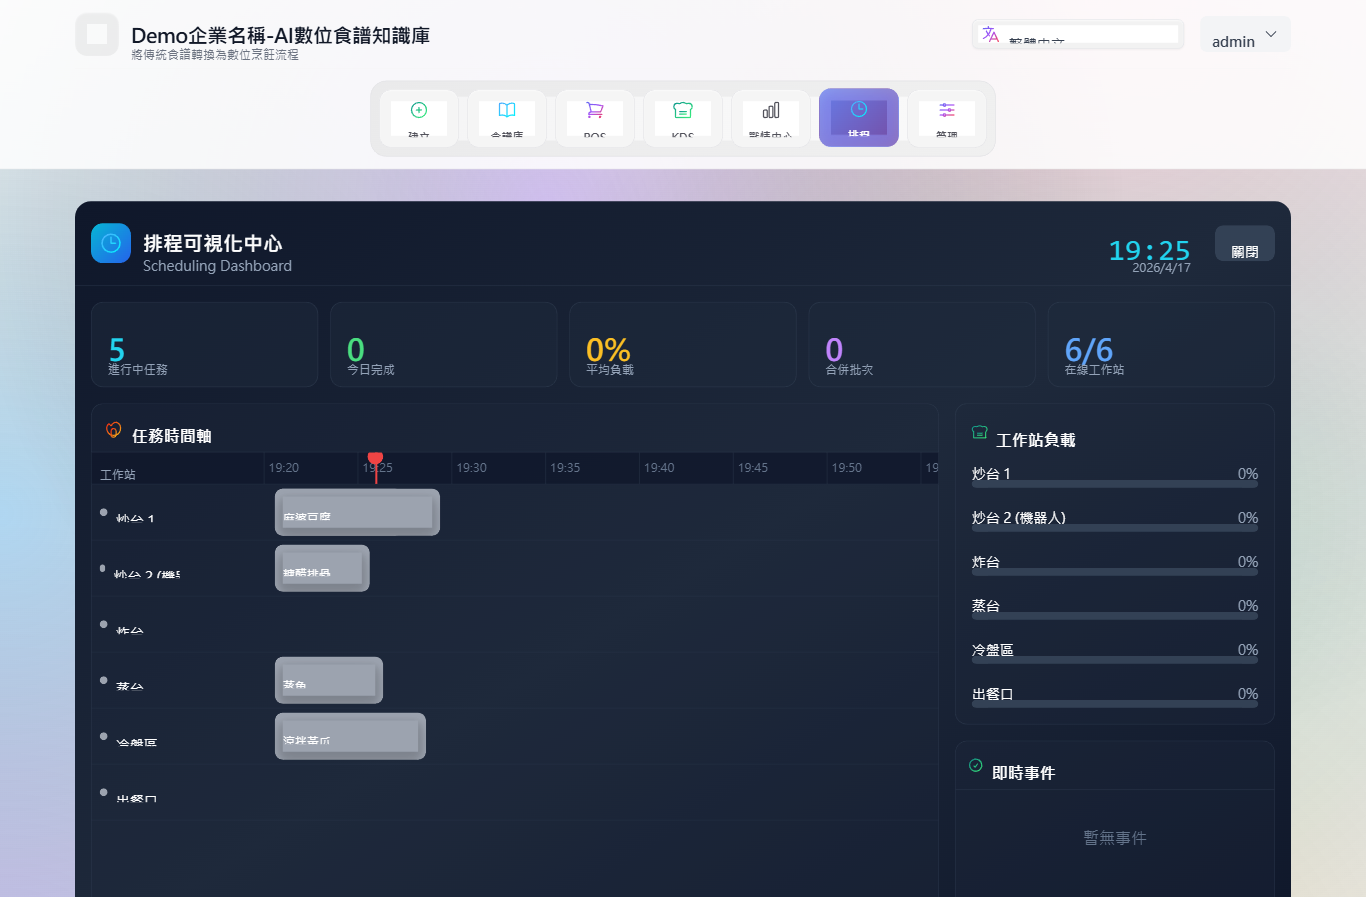Click the chef-hat icon beside 工作站負載 panel
The image size is (1366, 897).
[x=977, y=432]
